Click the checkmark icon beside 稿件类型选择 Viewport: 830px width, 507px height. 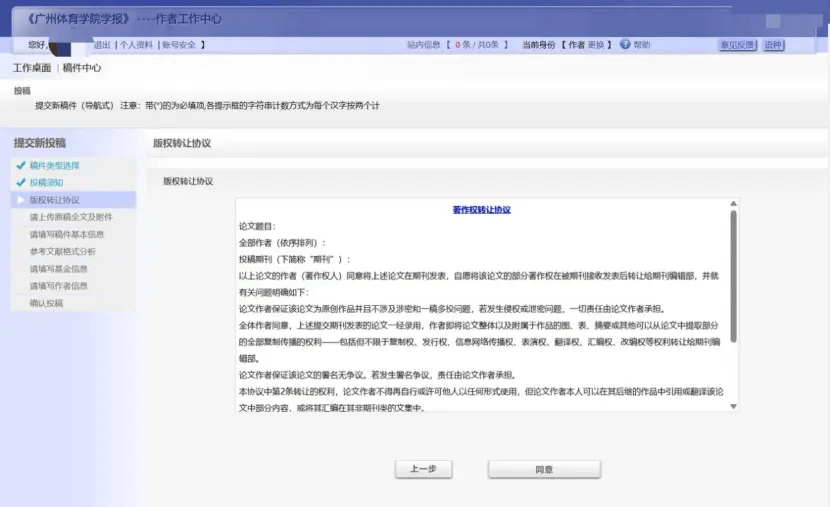20,165
